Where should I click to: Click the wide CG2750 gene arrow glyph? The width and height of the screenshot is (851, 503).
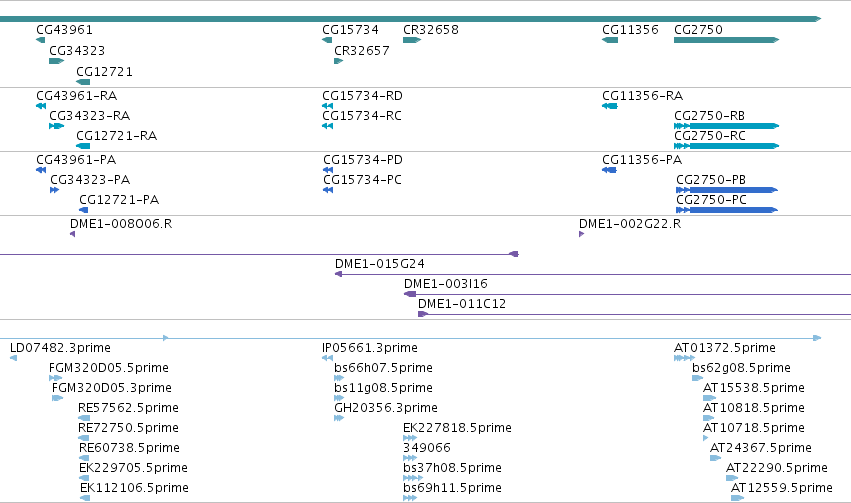point(726,40)
